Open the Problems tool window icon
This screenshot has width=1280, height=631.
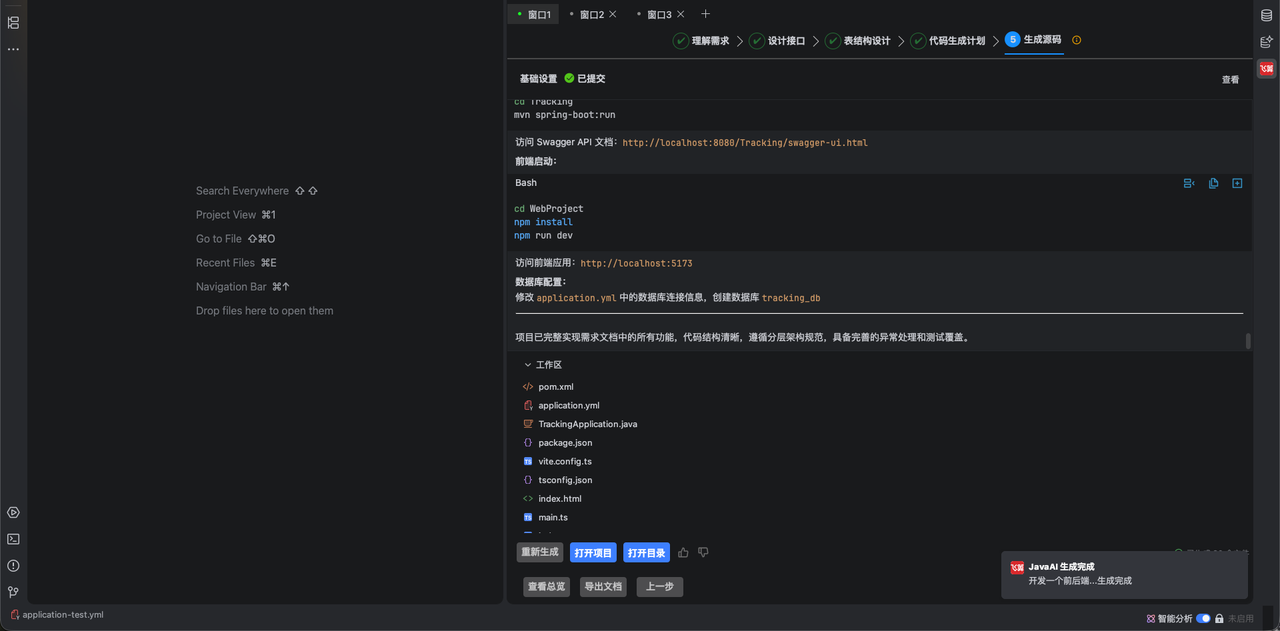[x=13, y=566]
